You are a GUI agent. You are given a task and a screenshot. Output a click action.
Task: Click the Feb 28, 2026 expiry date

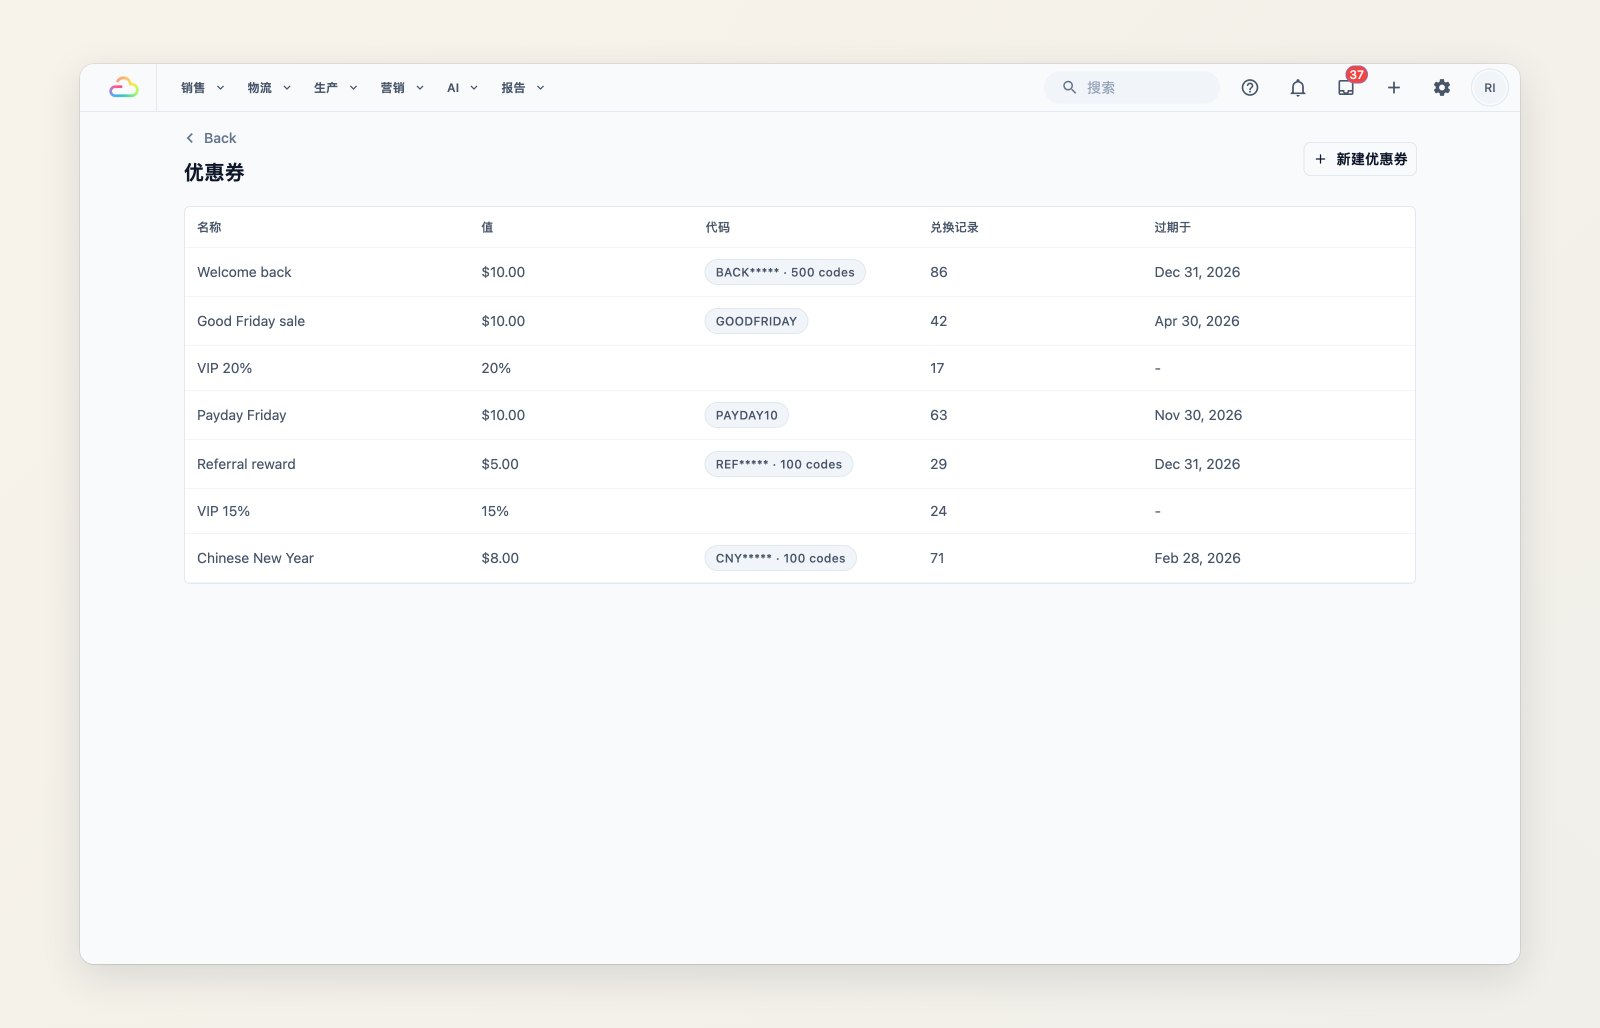tap(1197, 558)
